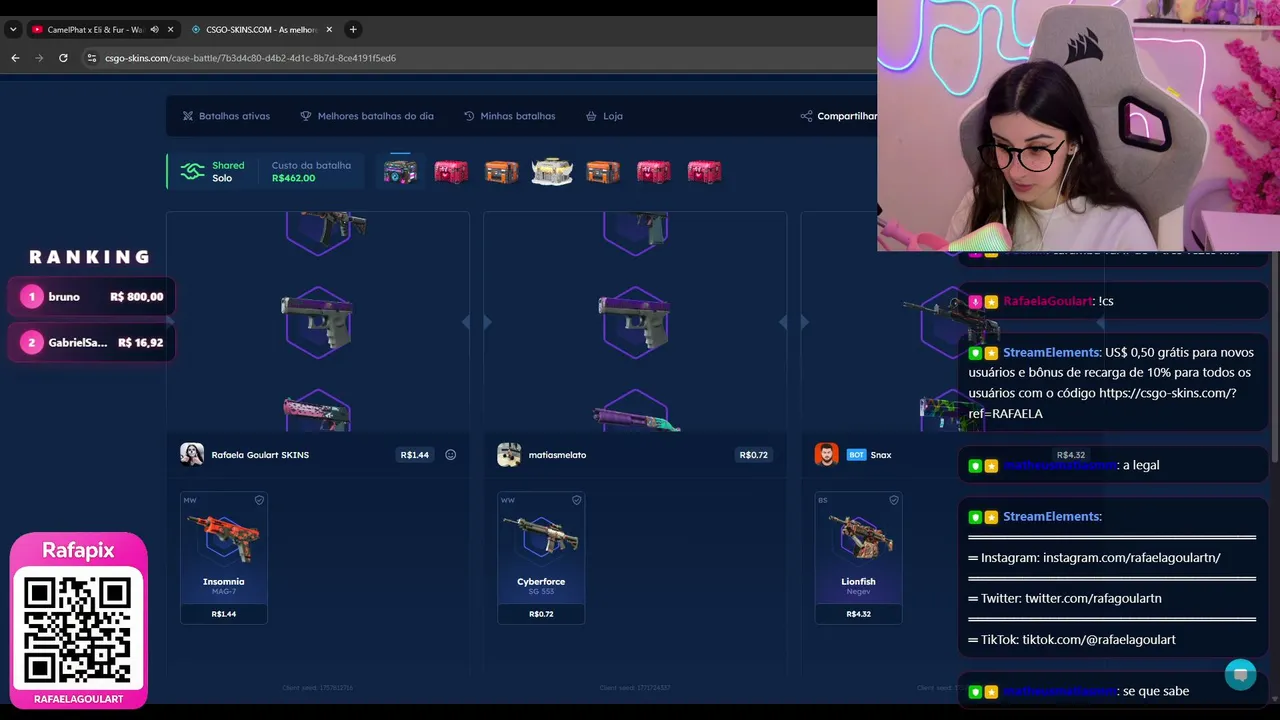Viewport: 1280px width, 720px height.
Task: Reload the case battle page
Action: coord(63,58)
